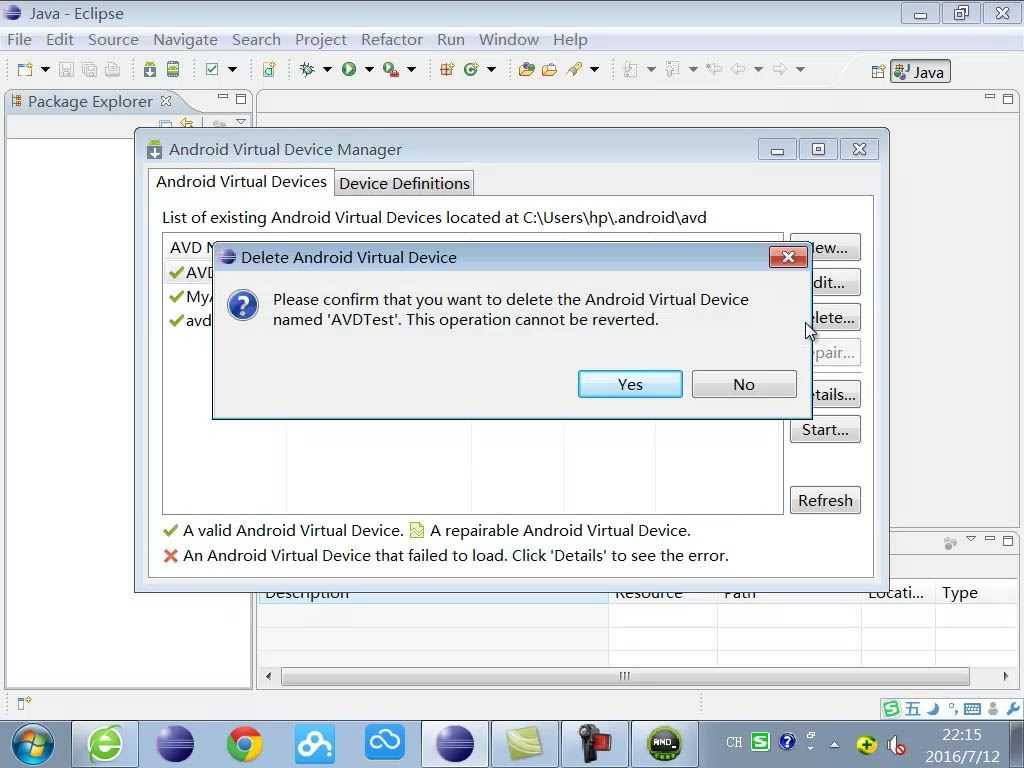Click the Back navigation arrow icon
Viewport: 1024px width, 768px height.
tap(738, 69)
